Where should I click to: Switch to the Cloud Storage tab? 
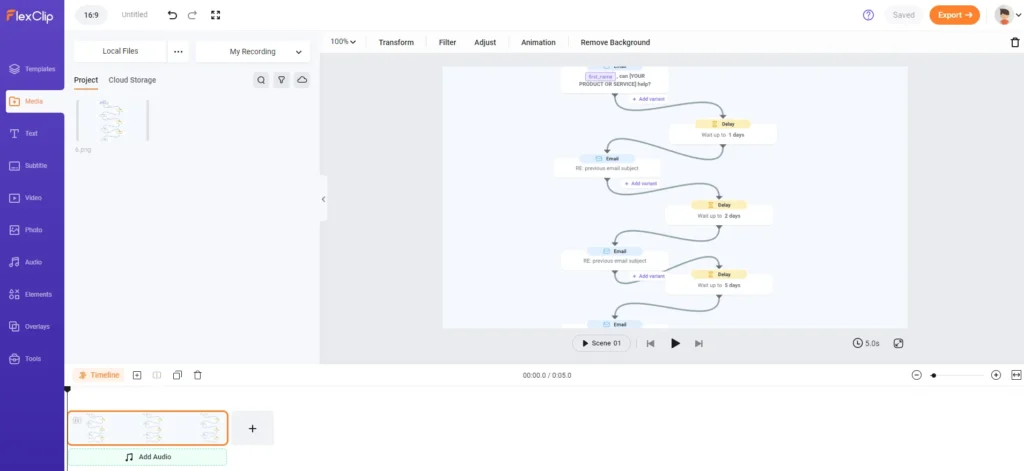132,80
